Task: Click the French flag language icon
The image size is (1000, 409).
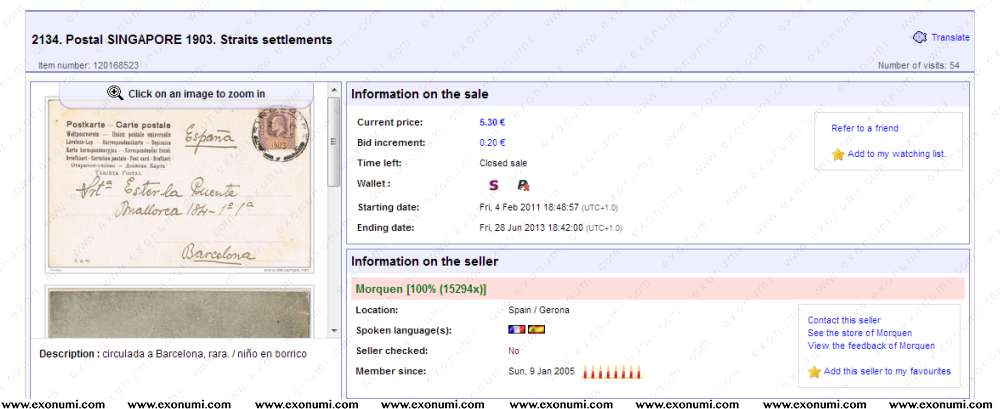Action: 516,329
